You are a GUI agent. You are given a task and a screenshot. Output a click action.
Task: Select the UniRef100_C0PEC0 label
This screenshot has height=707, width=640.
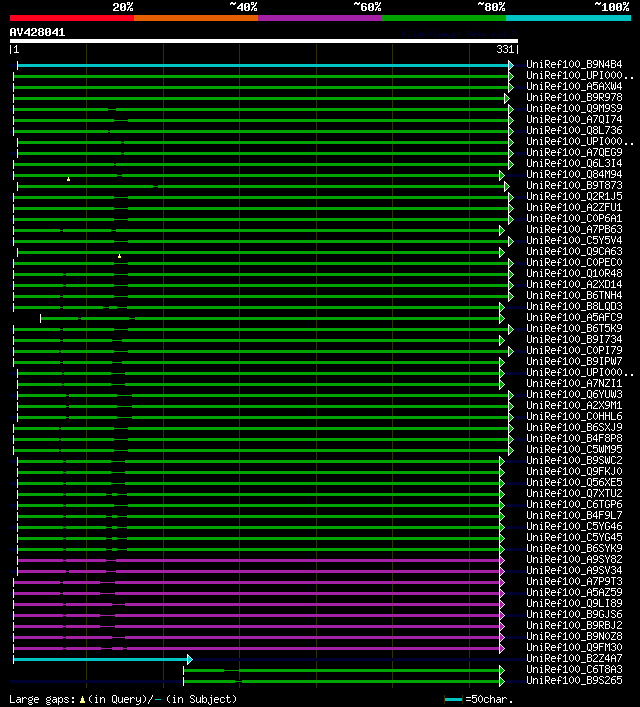[x=574, y=262]
